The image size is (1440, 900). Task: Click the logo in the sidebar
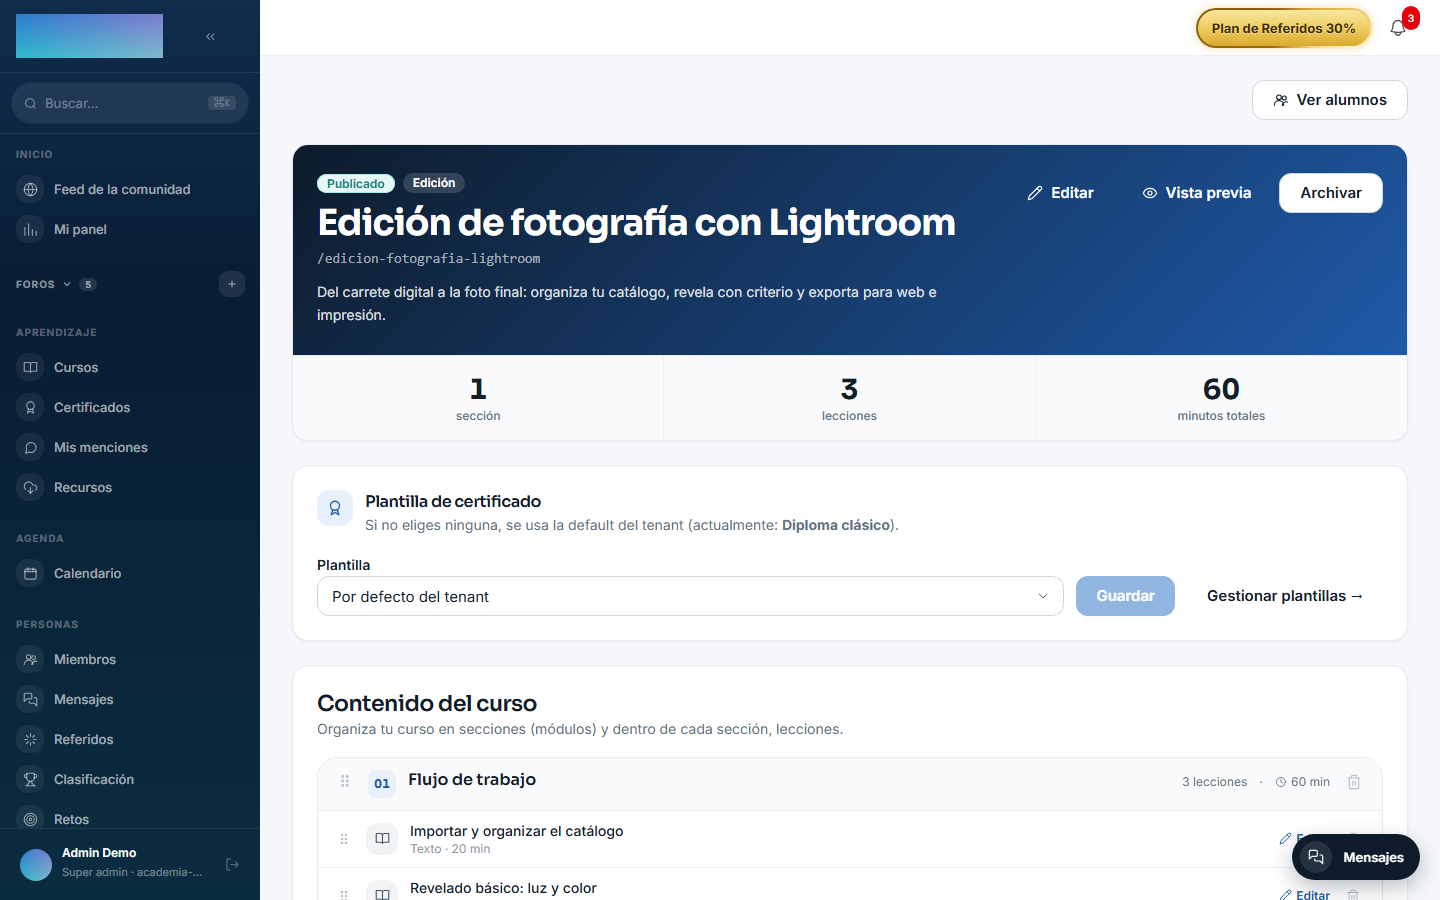click(x=89, y=36)
